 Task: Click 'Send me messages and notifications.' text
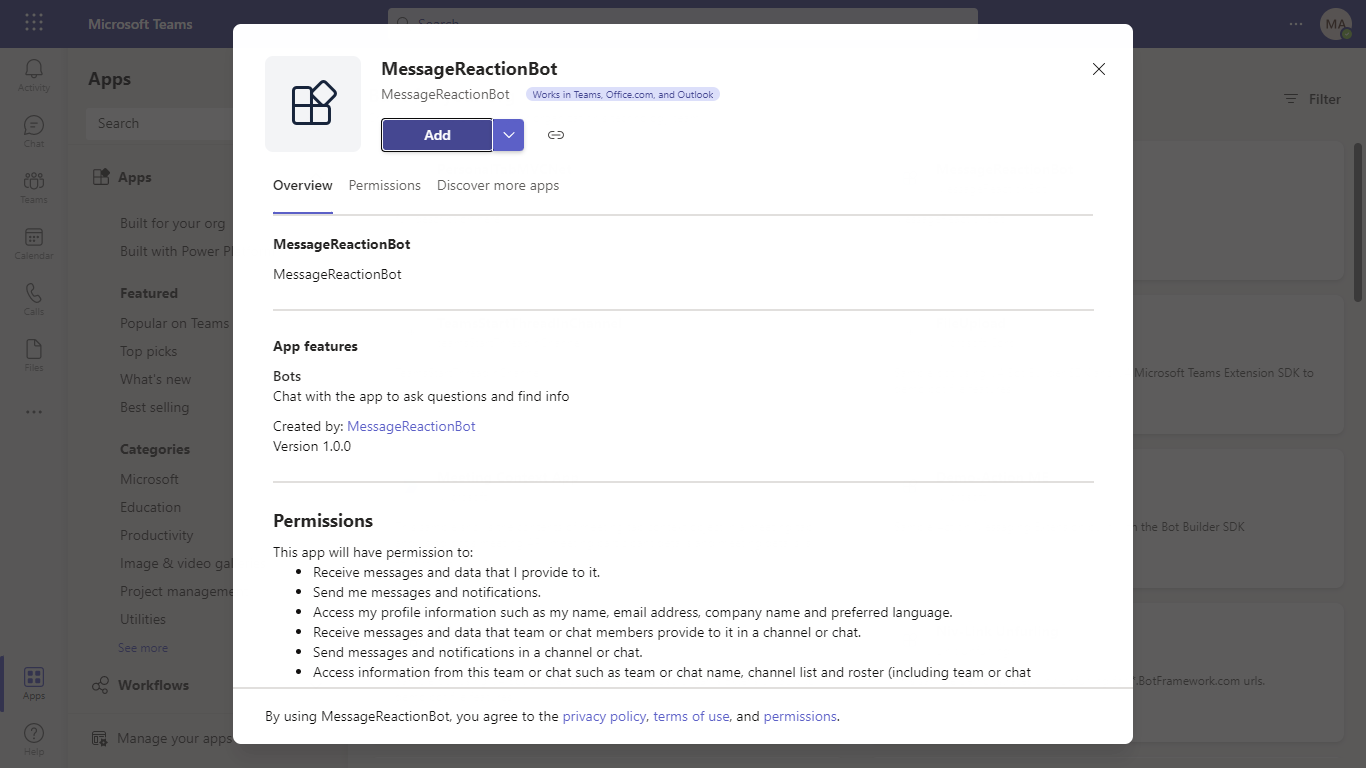point(427,592)
